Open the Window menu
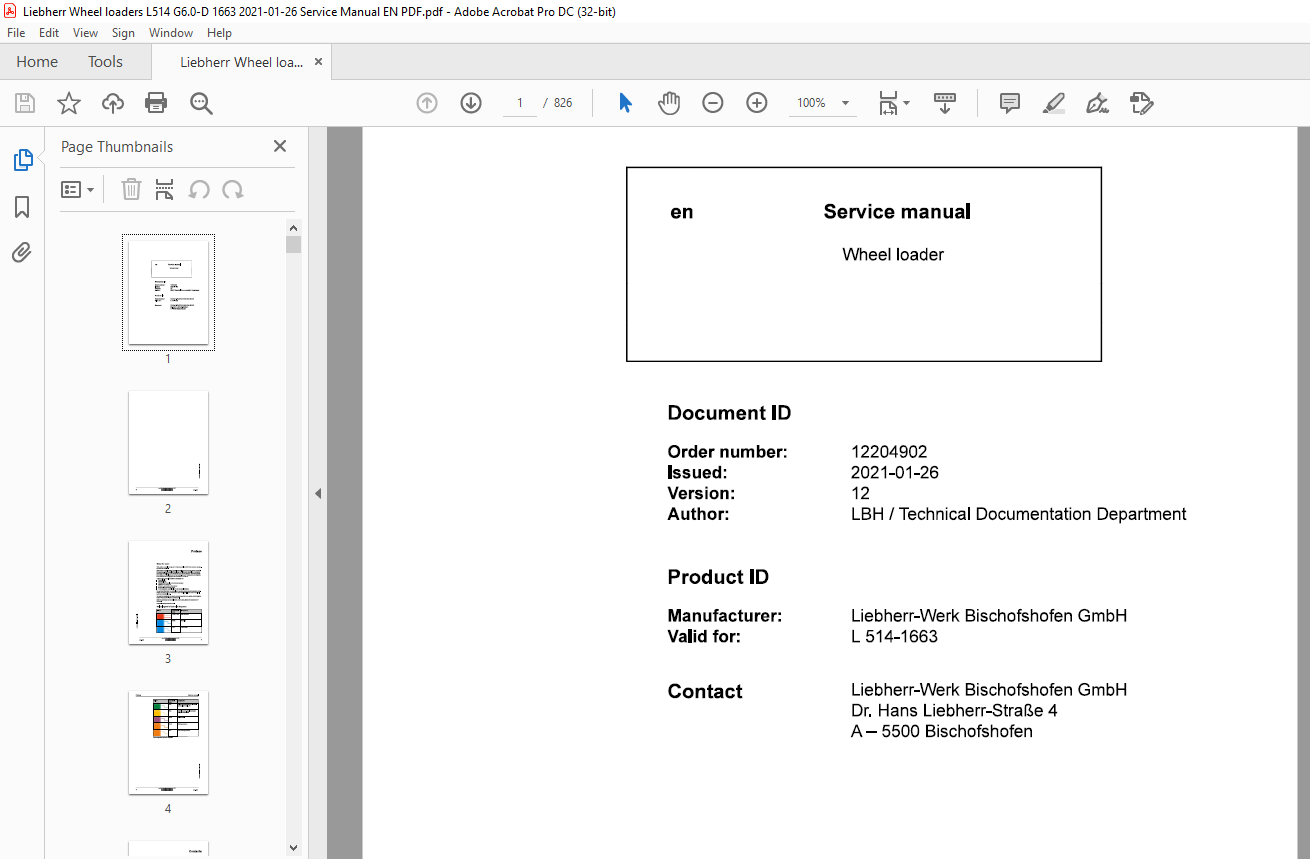1310x859 pixels. [x=171, y=33]
